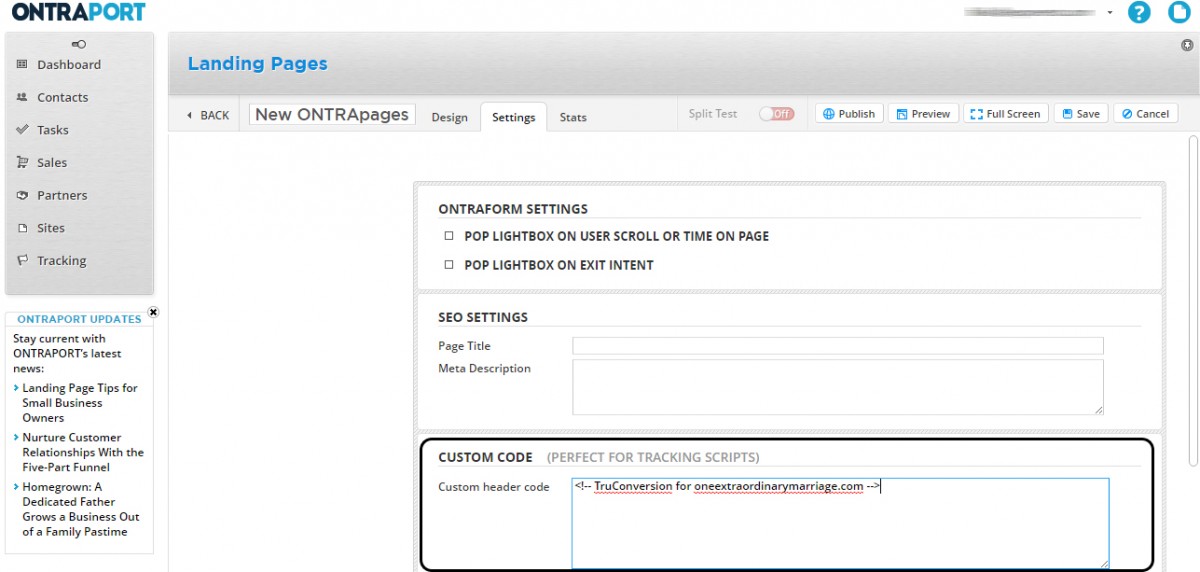Open Landing Page Tips for Small Business Owners
This screenshot has width=1200, height=572.
pyautogui.click(x=79, y=403)
